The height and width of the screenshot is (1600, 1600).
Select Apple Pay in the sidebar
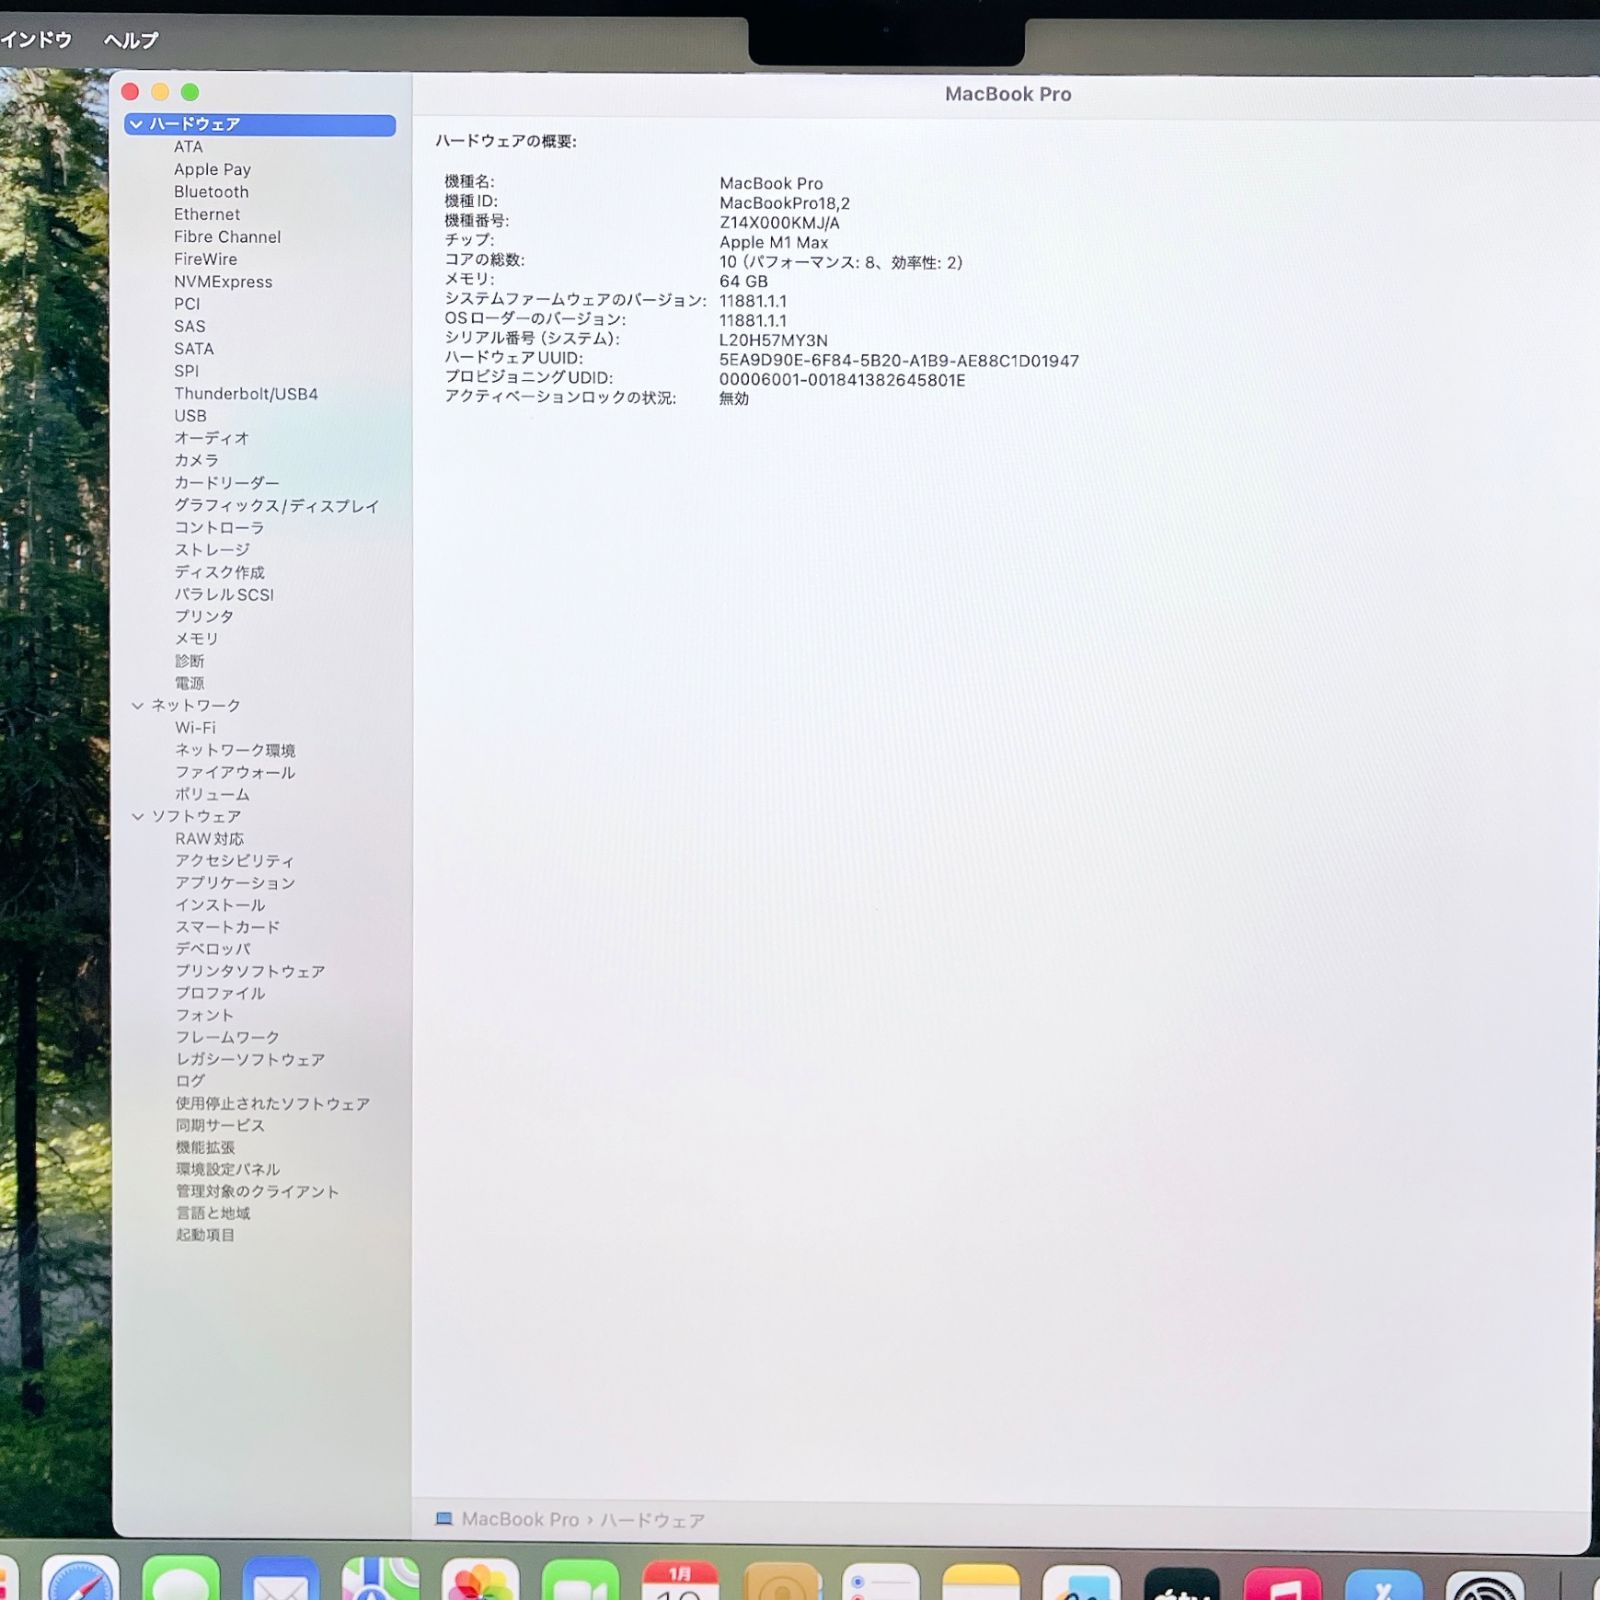(212, 169)
